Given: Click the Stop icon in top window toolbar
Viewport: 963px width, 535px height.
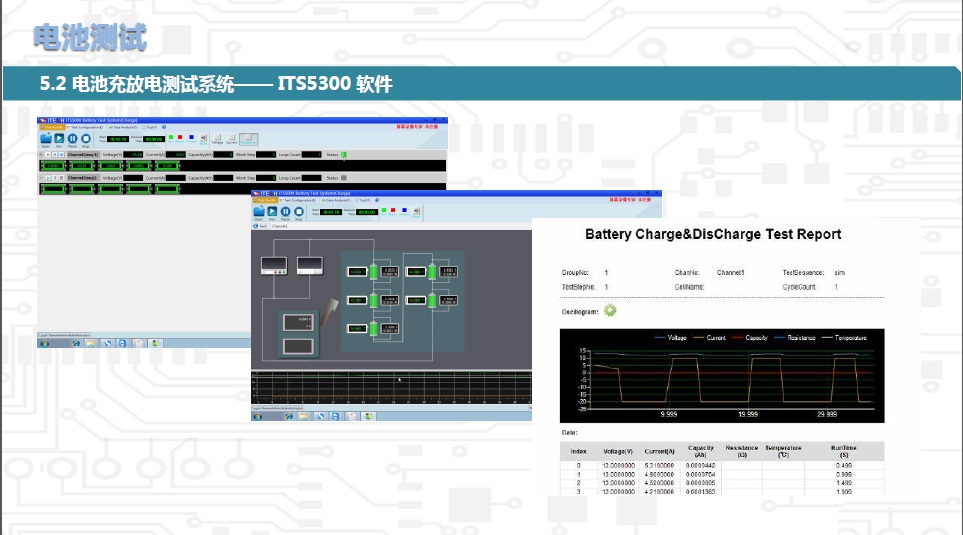Looking at the screenshot, I should 86,139.
